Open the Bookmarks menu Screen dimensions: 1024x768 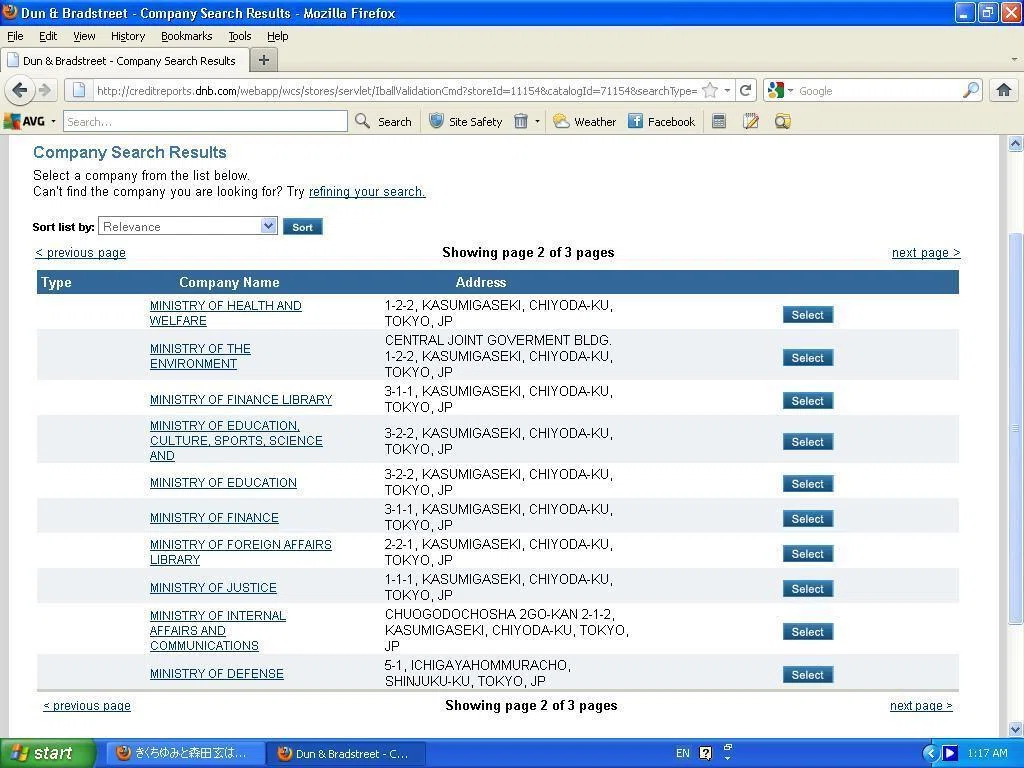coord(187,36)
